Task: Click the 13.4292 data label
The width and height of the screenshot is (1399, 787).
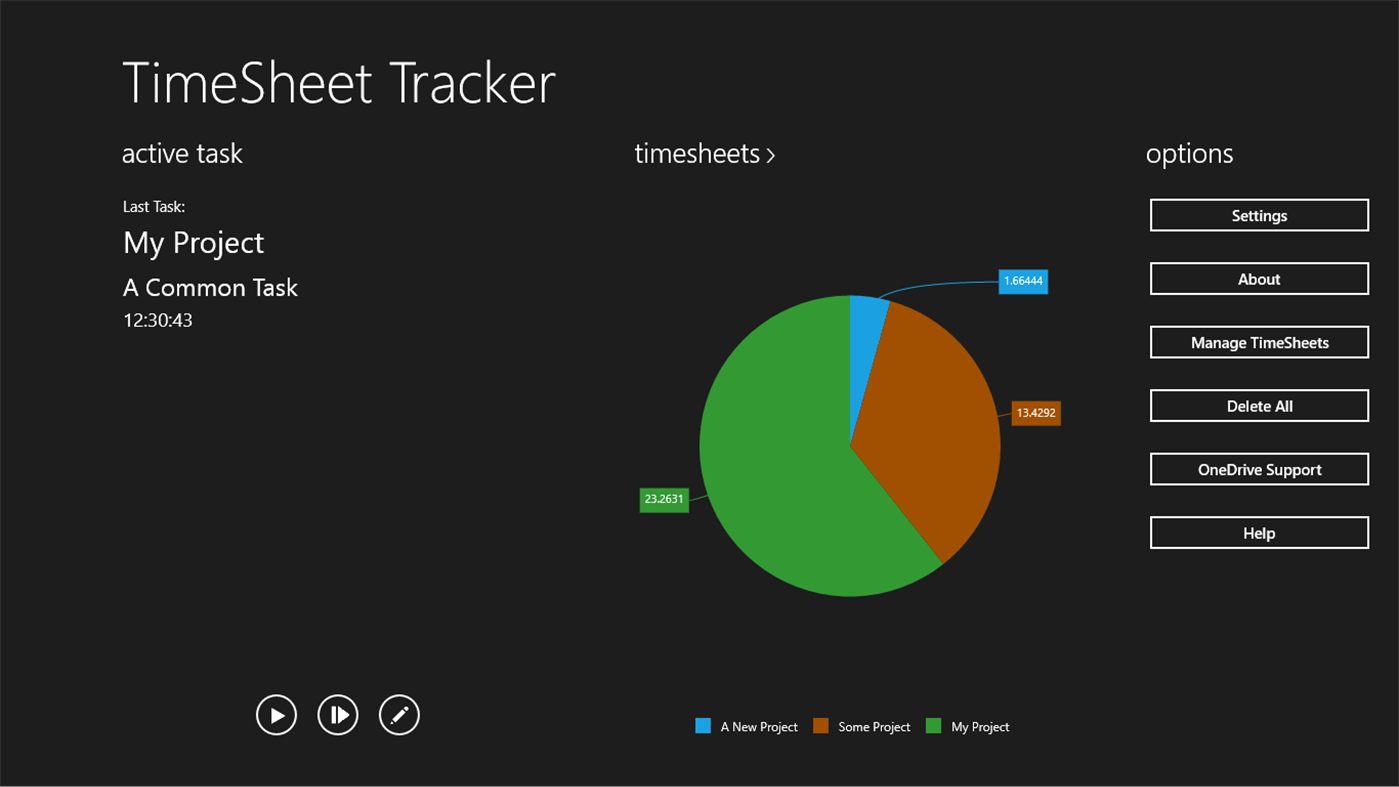Action: [x=1035, y=412]
